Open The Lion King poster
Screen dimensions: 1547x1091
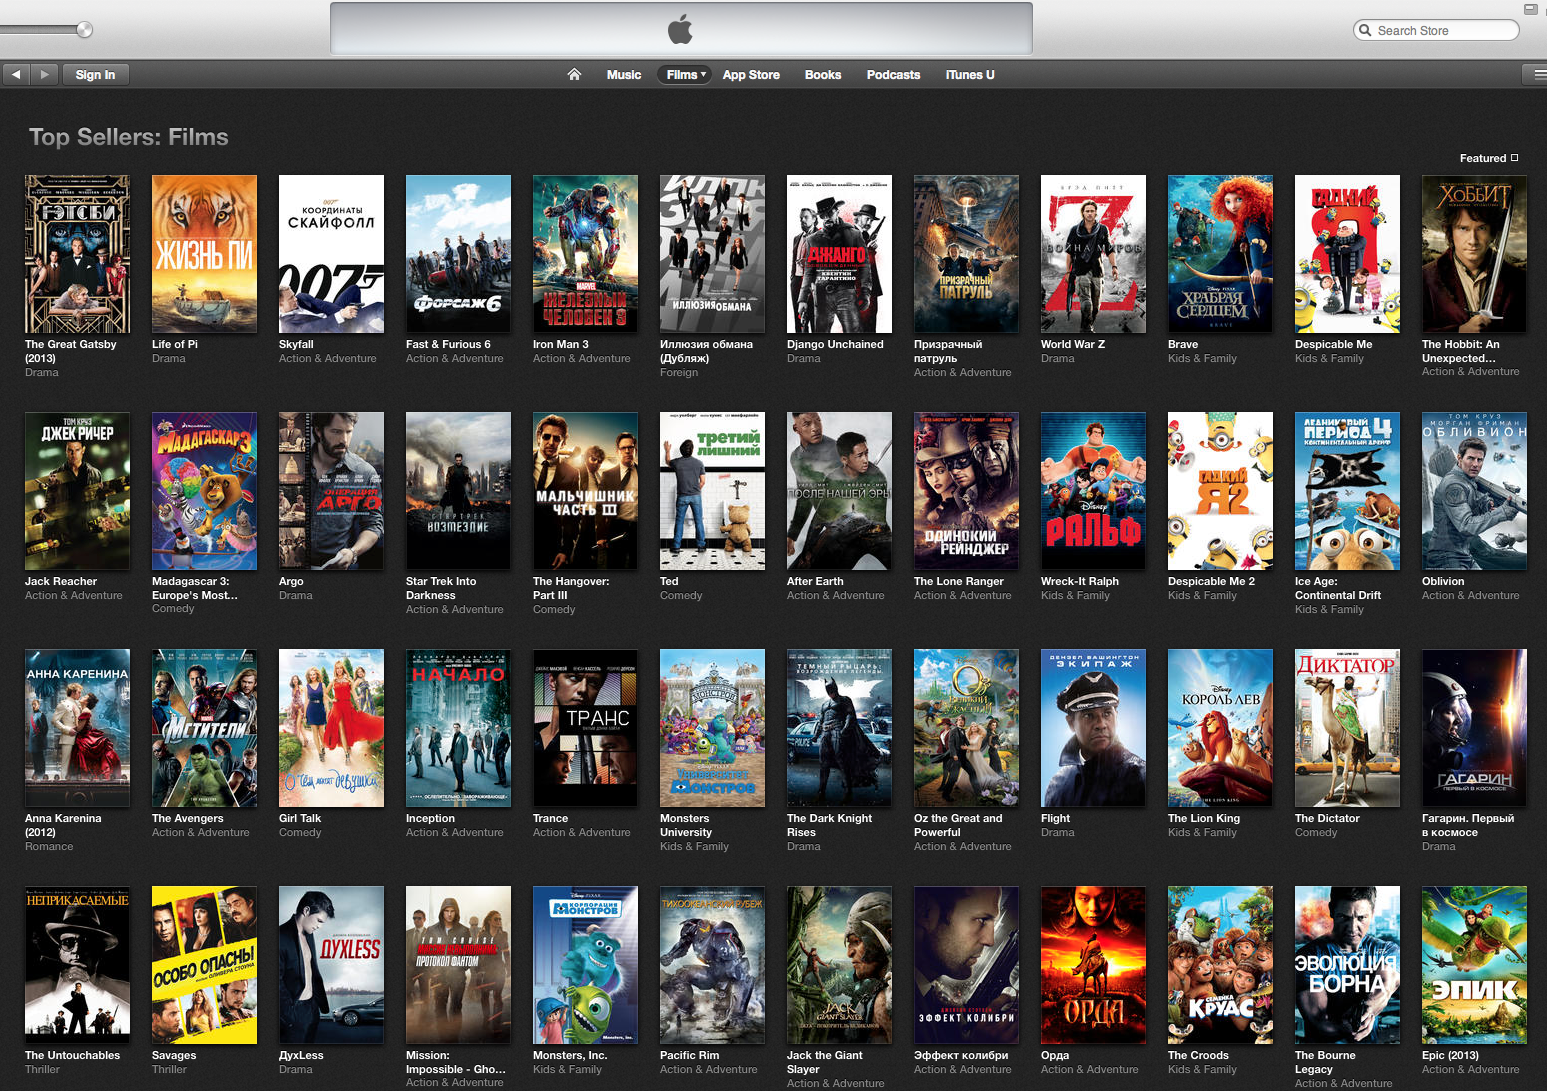coord(1220,728)
